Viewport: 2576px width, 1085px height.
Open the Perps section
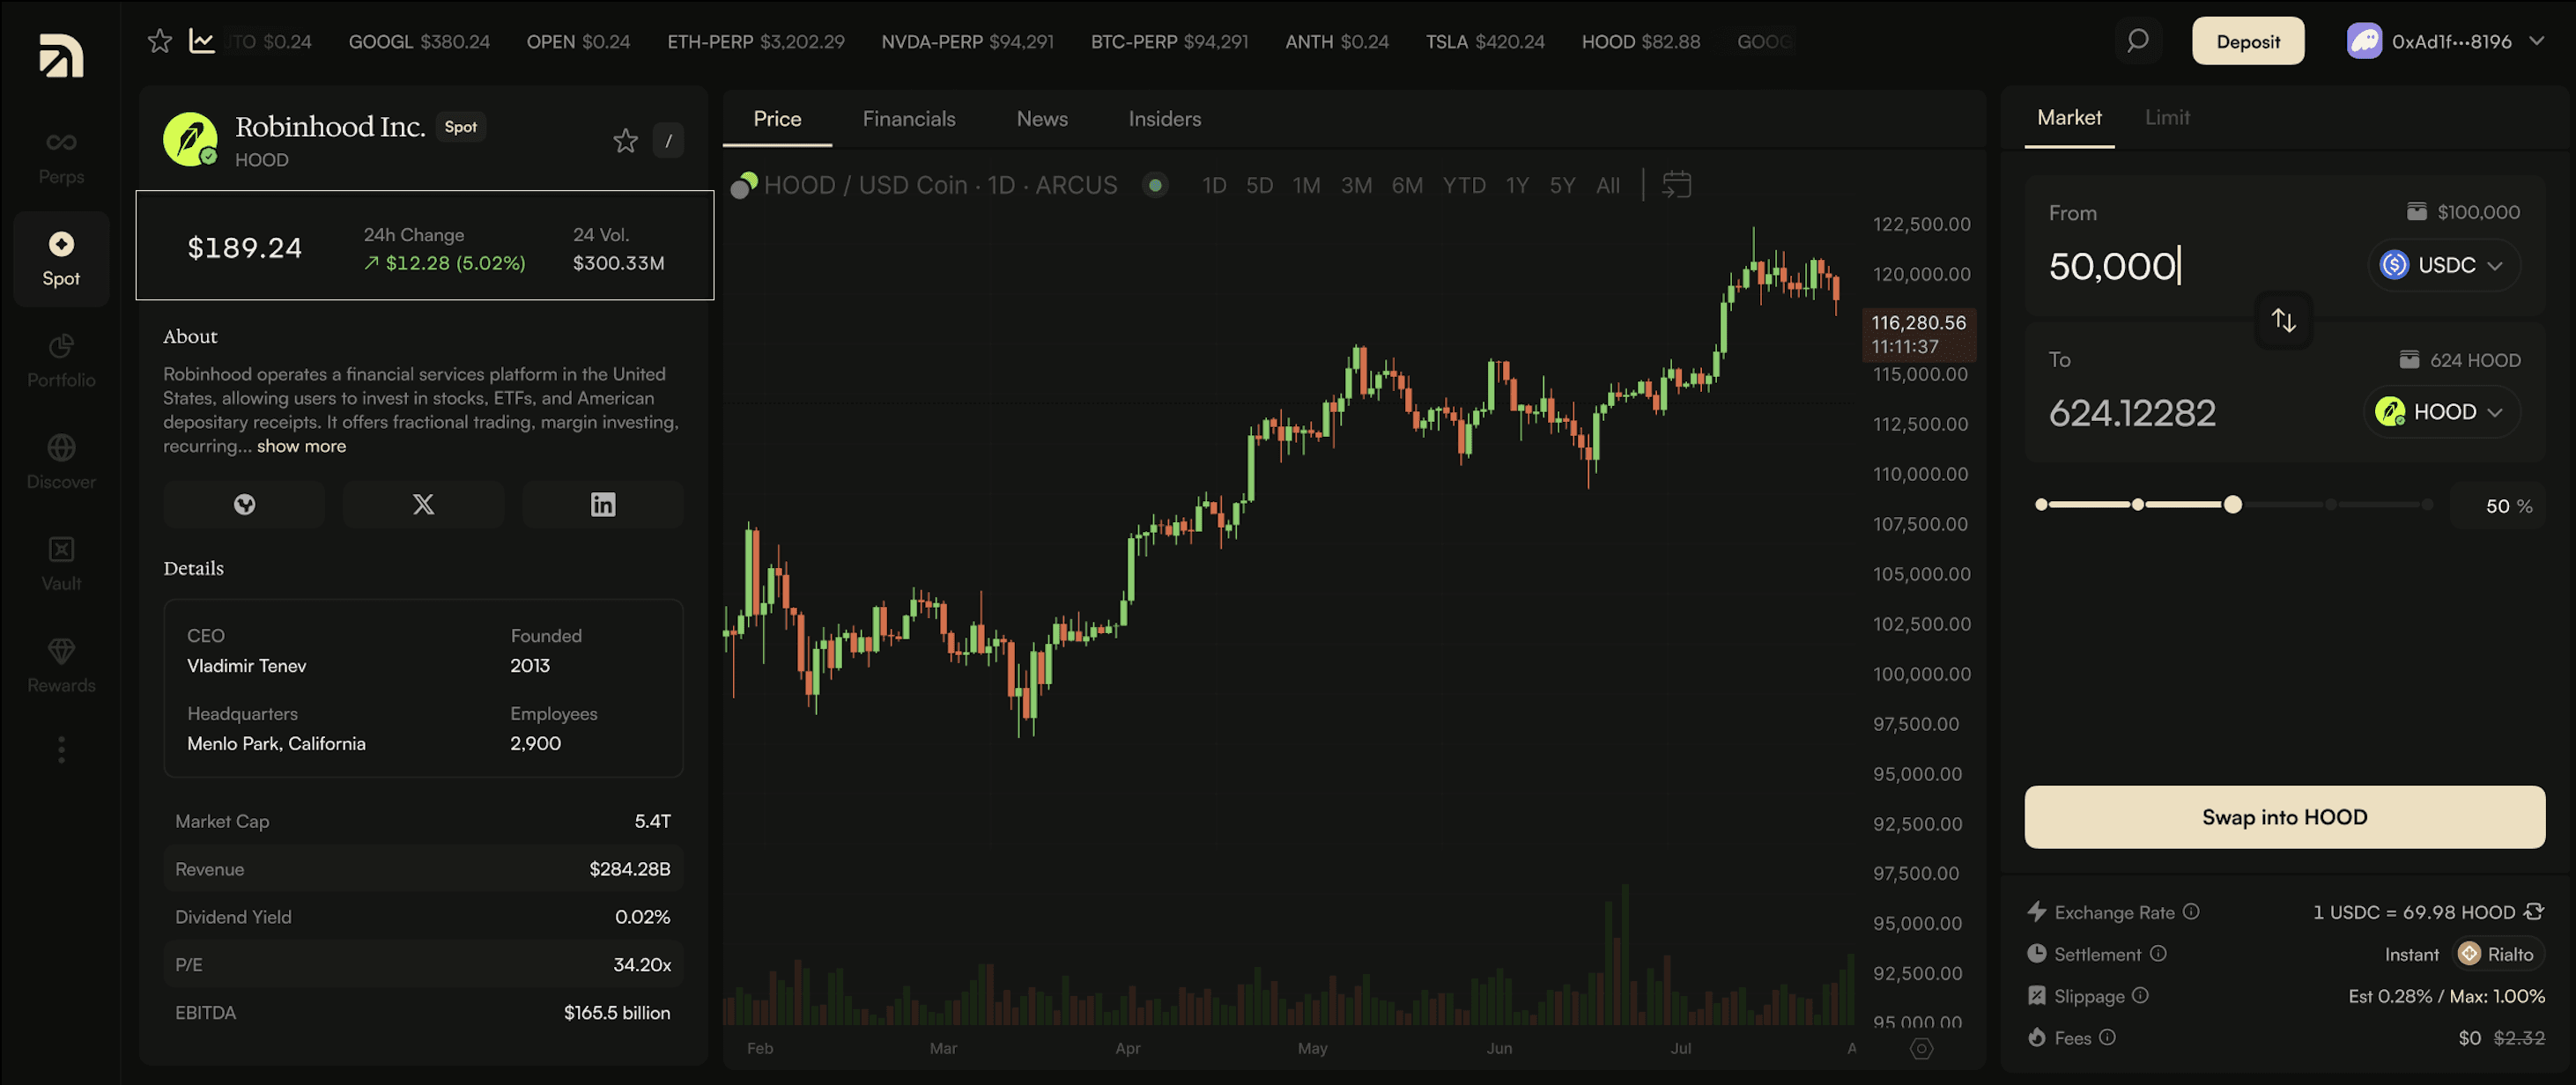coord(61,158)
